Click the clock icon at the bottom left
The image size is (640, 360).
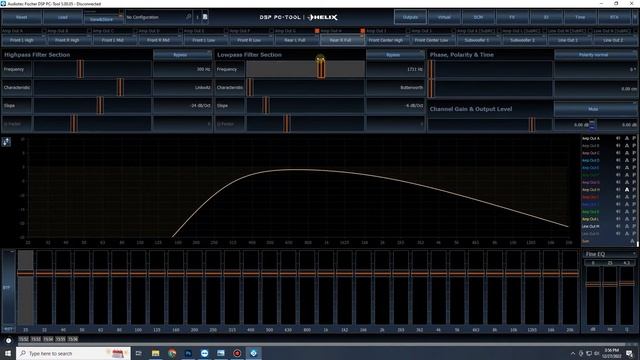point(9,340)
